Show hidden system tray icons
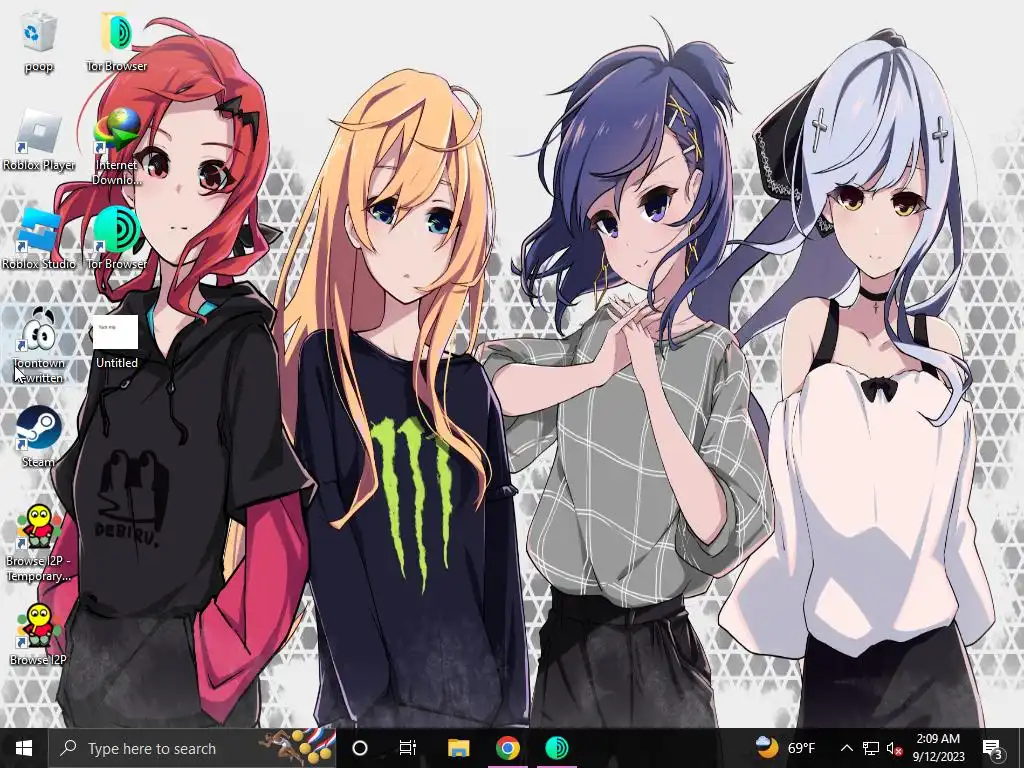 pyautogui.click(x=846, y=748)
